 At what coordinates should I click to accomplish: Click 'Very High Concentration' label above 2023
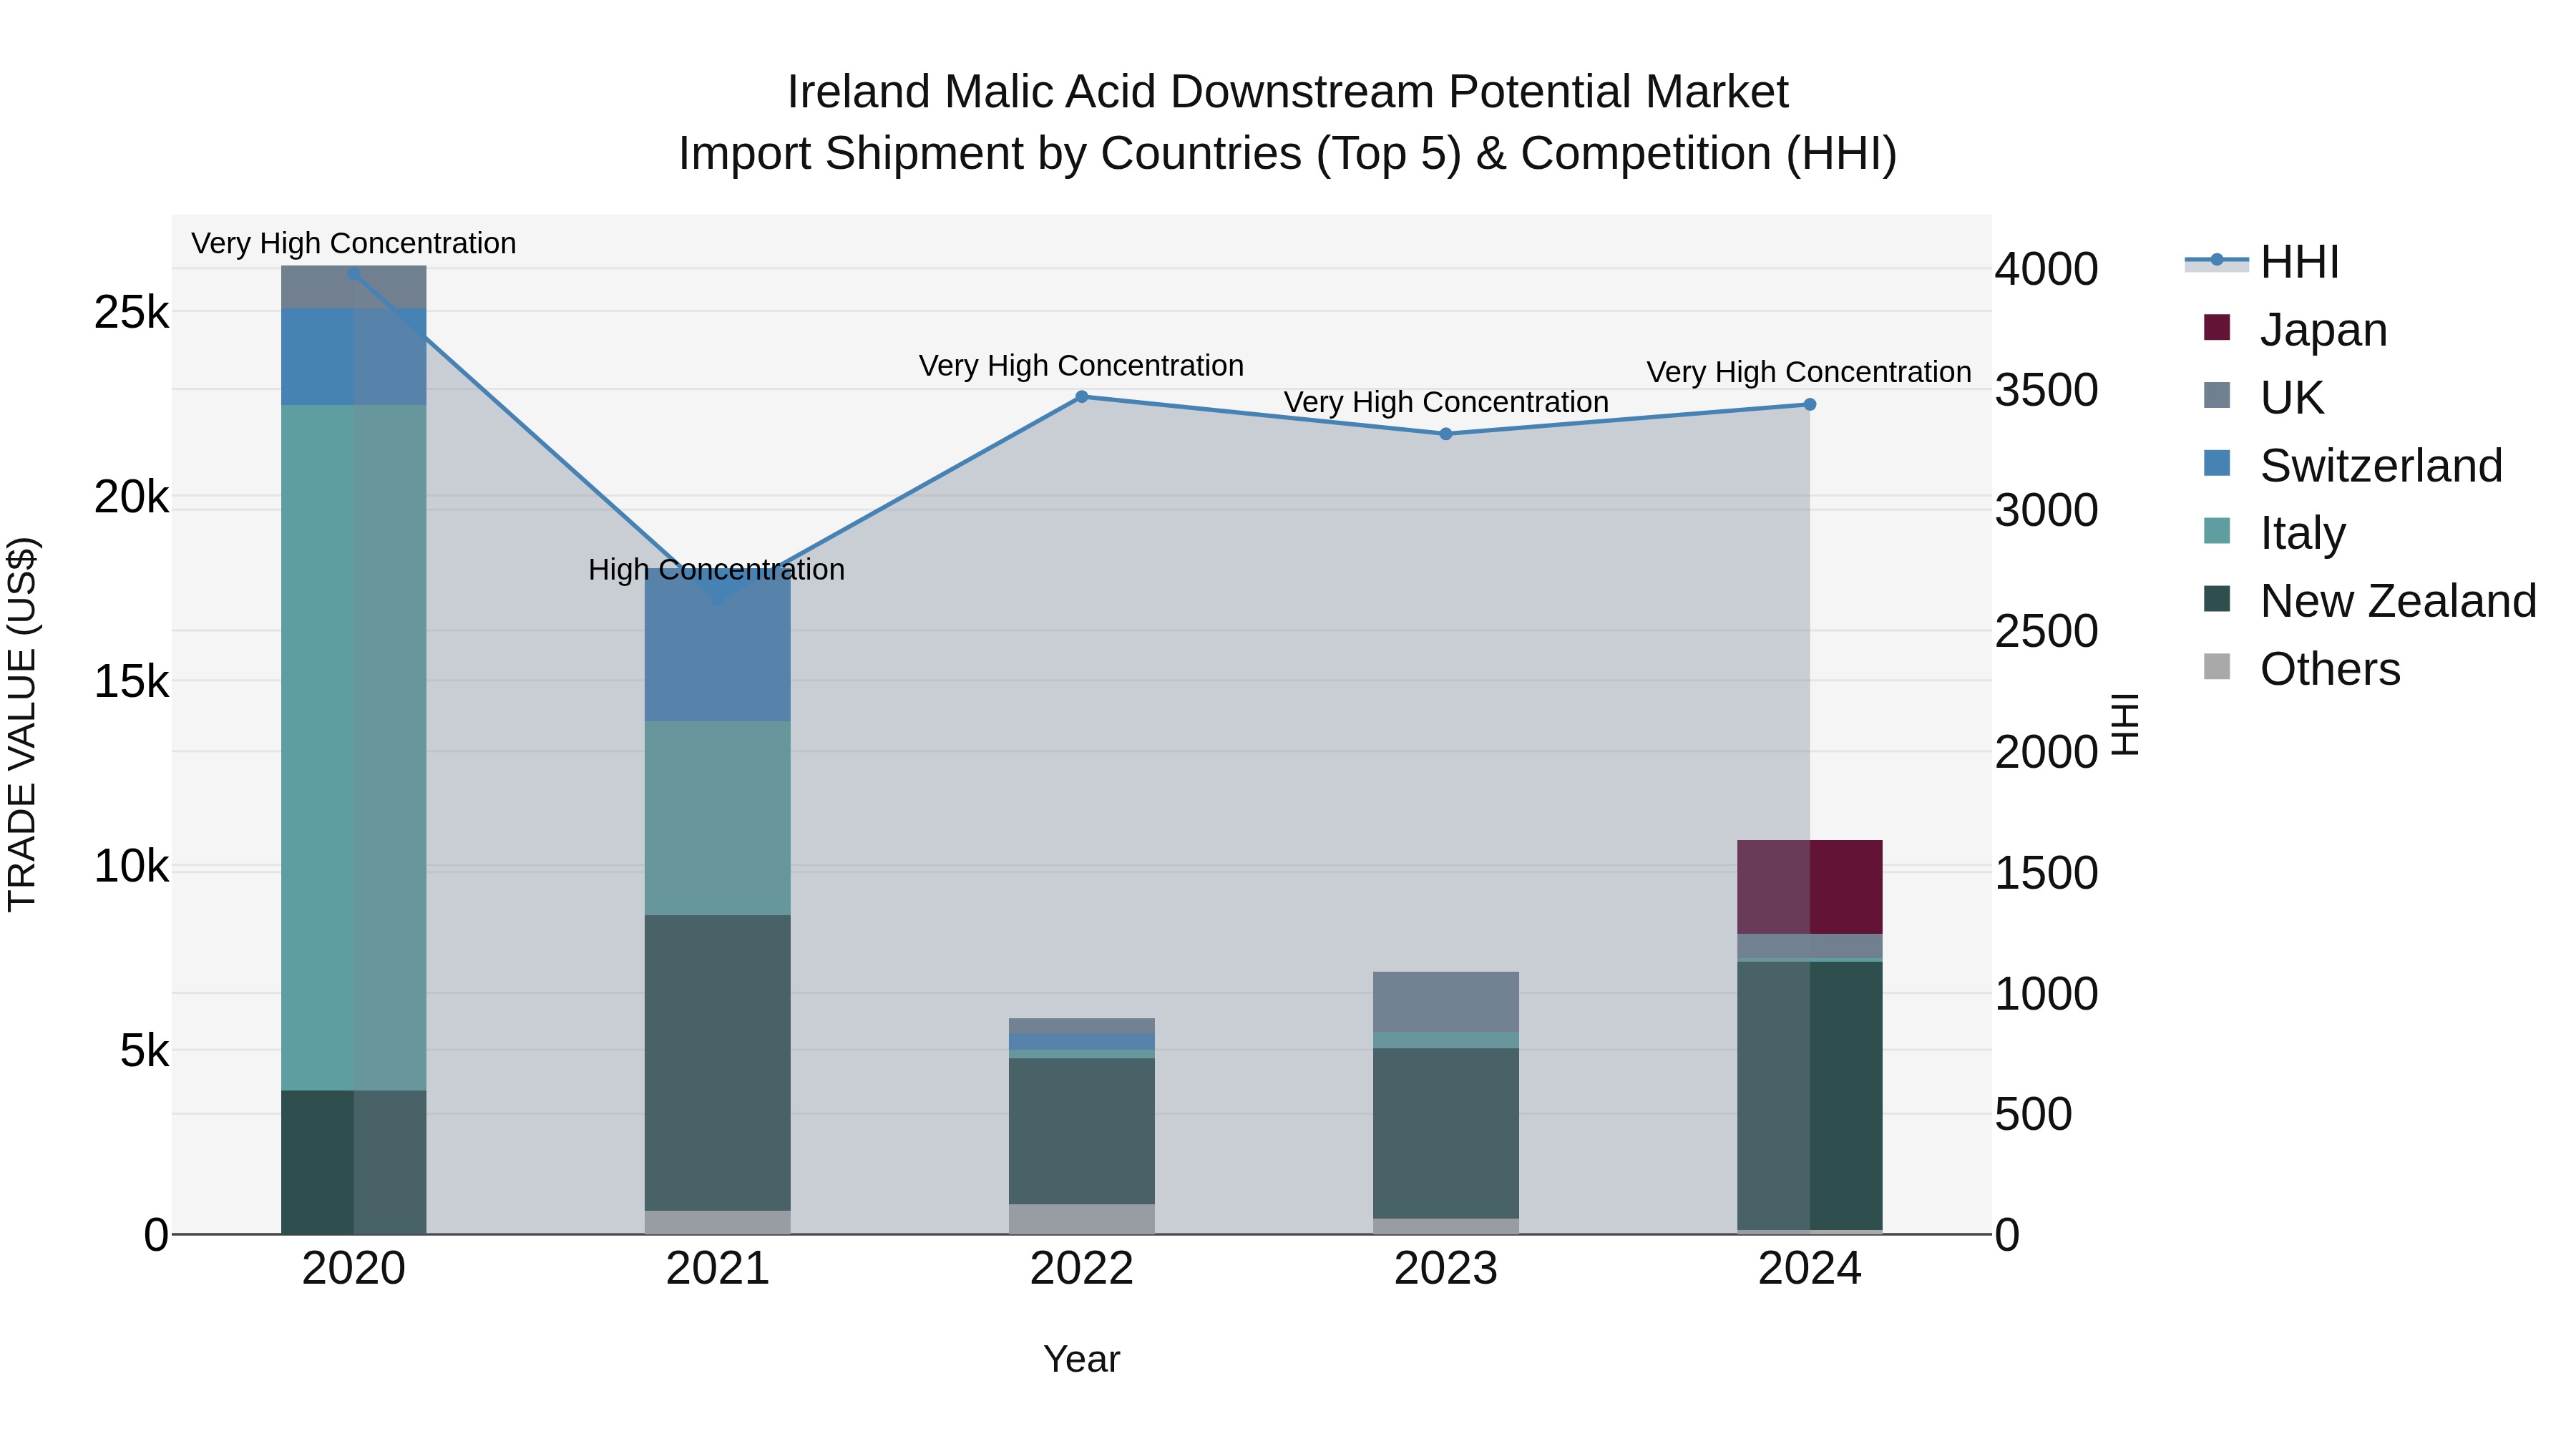[1446, 402]
